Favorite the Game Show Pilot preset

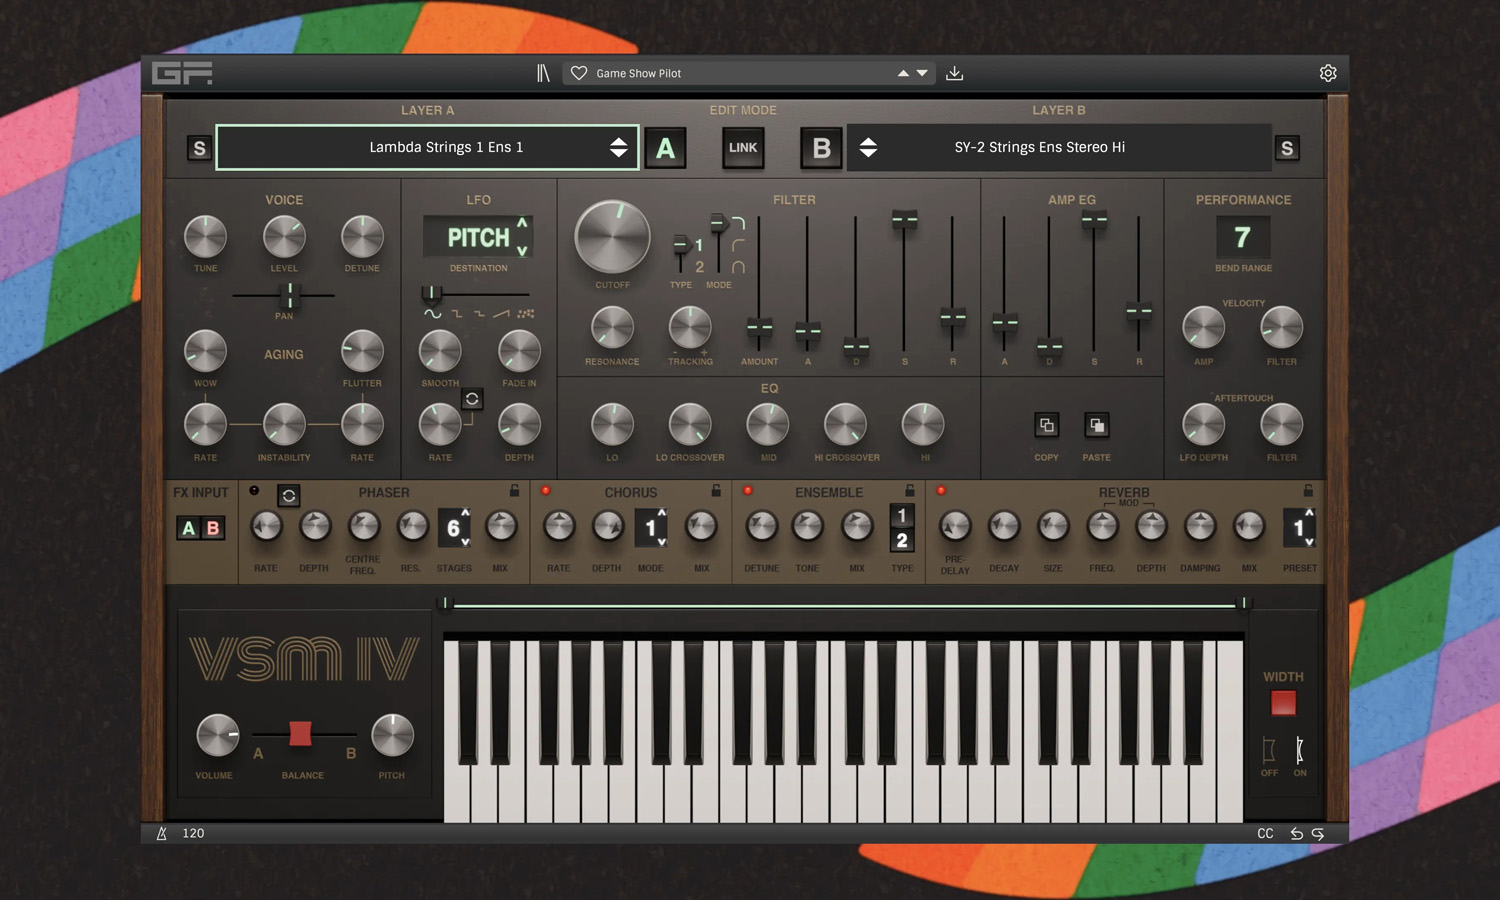[578, 73]
